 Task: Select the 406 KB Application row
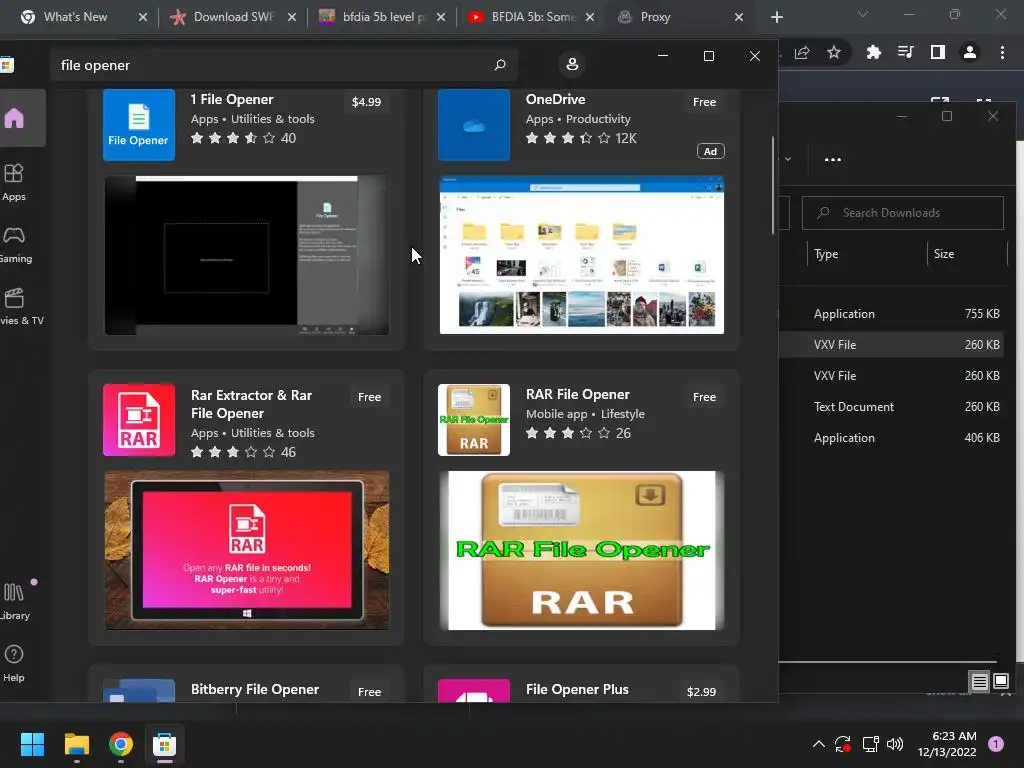(891, 438)
